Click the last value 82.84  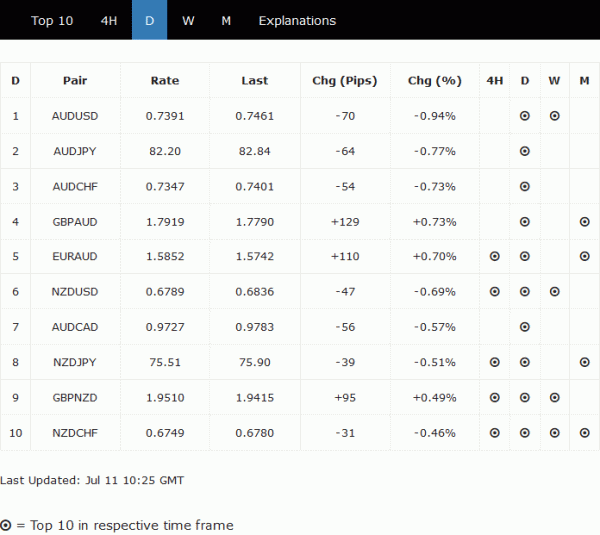click(255, 151)
